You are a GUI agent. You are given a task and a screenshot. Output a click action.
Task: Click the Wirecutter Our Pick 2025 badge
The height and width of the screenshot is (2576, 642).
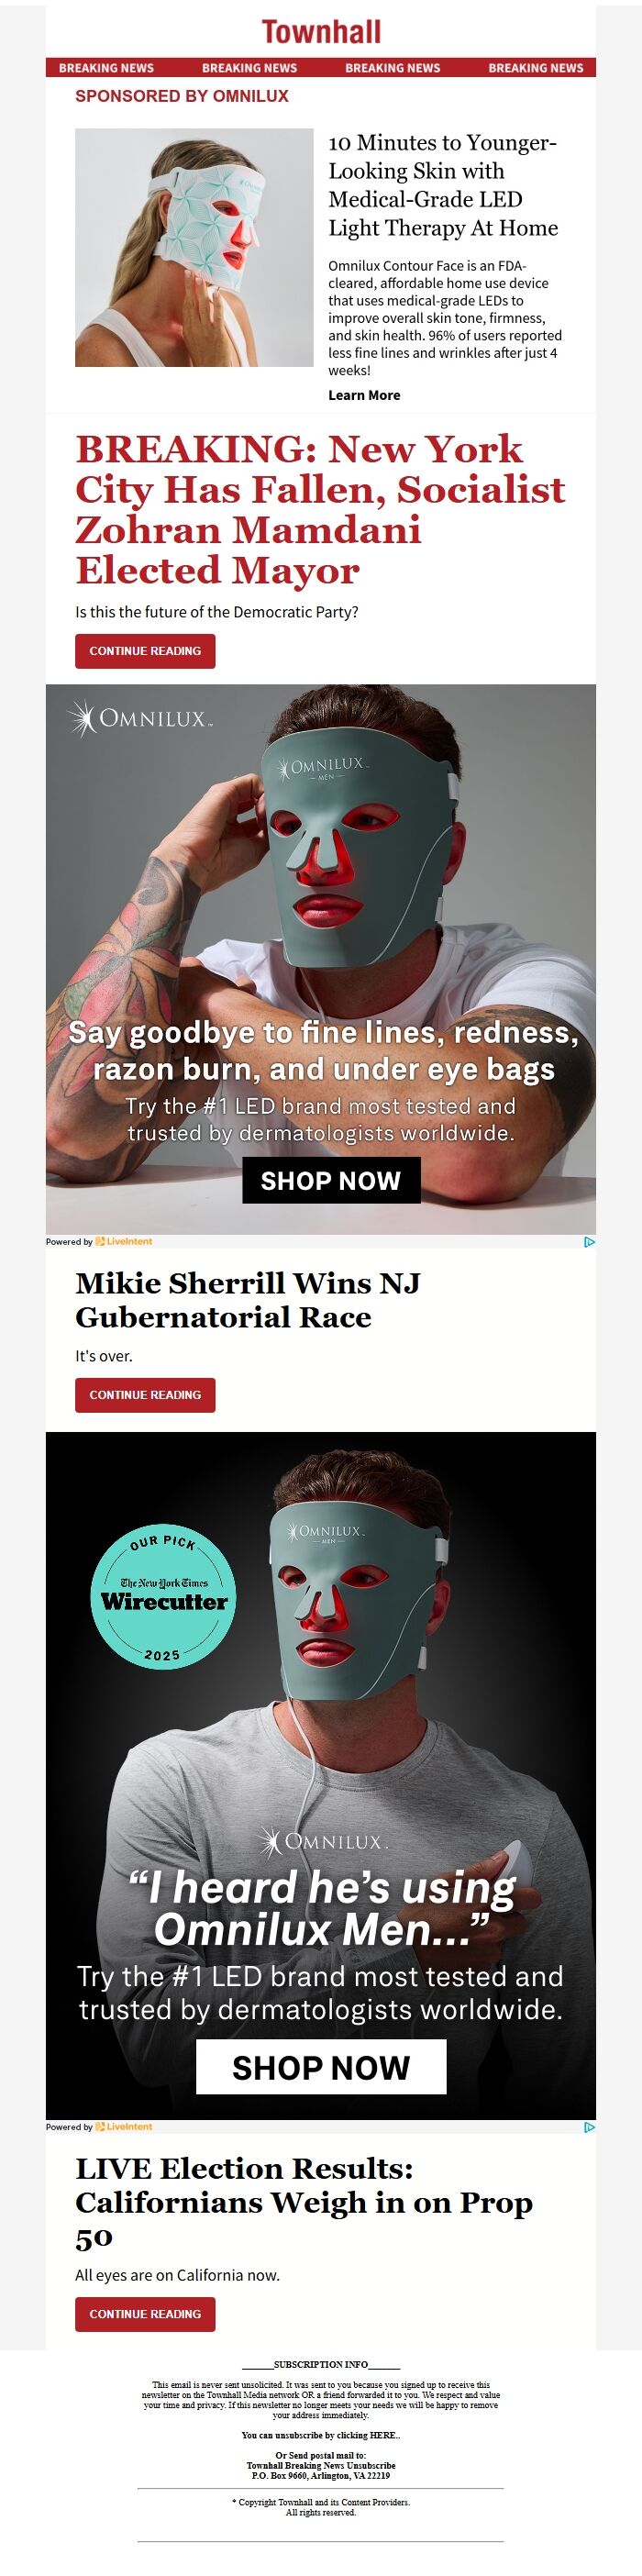click(x=163, y=1598)
